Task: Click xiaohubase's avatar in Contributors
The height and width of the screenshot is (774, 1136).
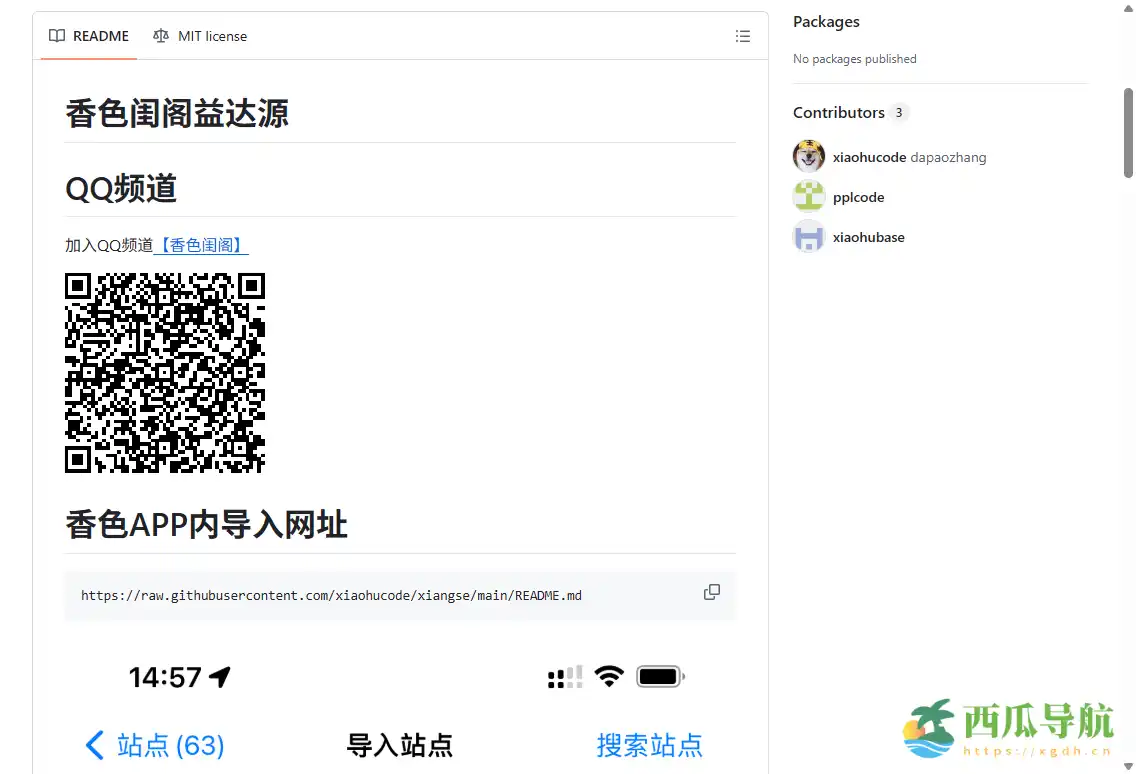Action: tap(808, 236)
